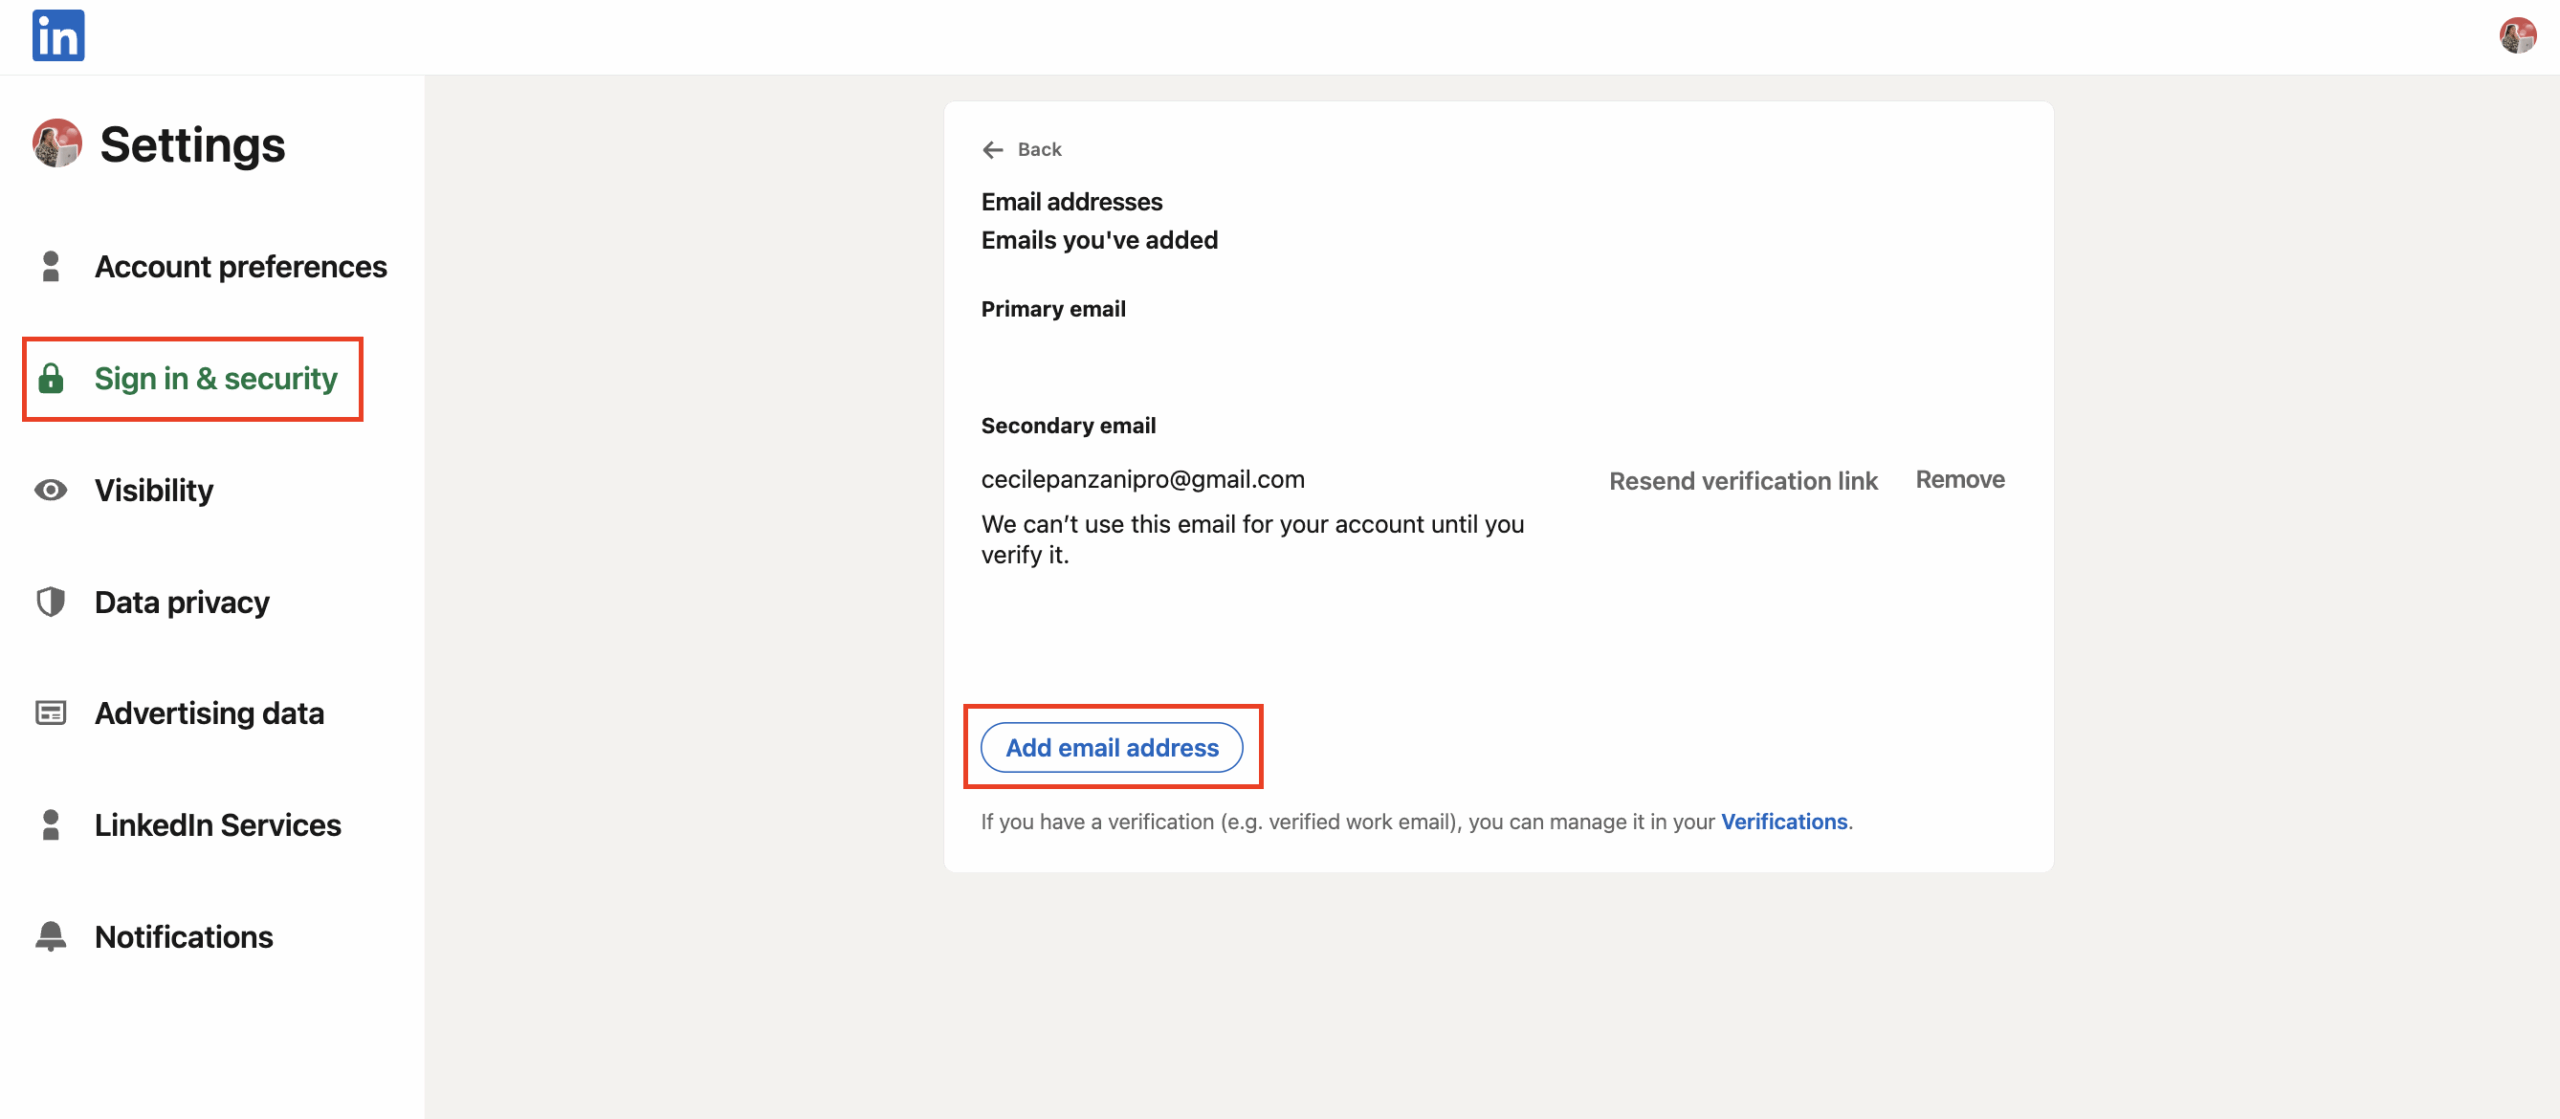
Task: Open profile avatar menu at top right
Action: click(2517, 36)
